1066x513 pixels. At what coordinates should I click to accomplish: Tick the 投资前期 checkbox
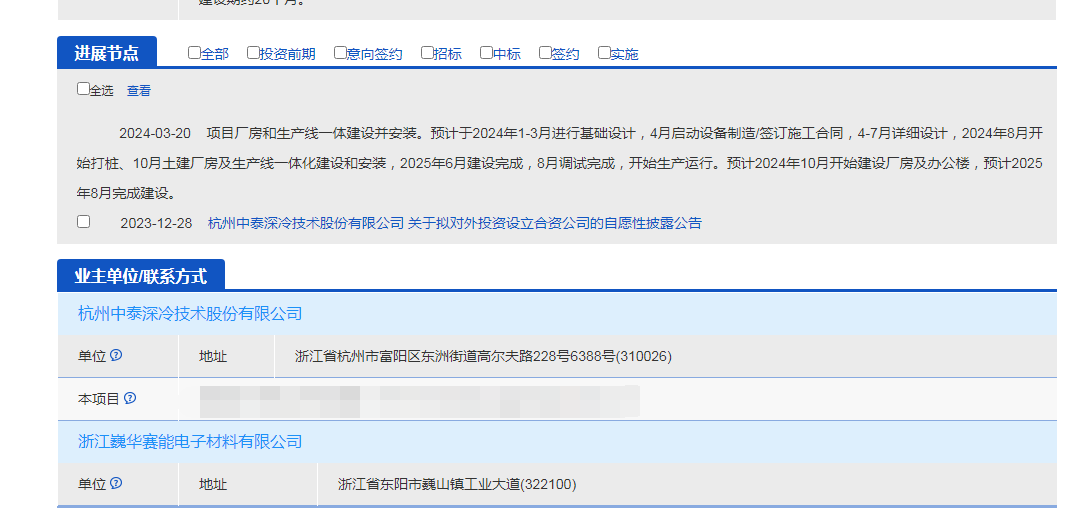[x=253, y=53]
